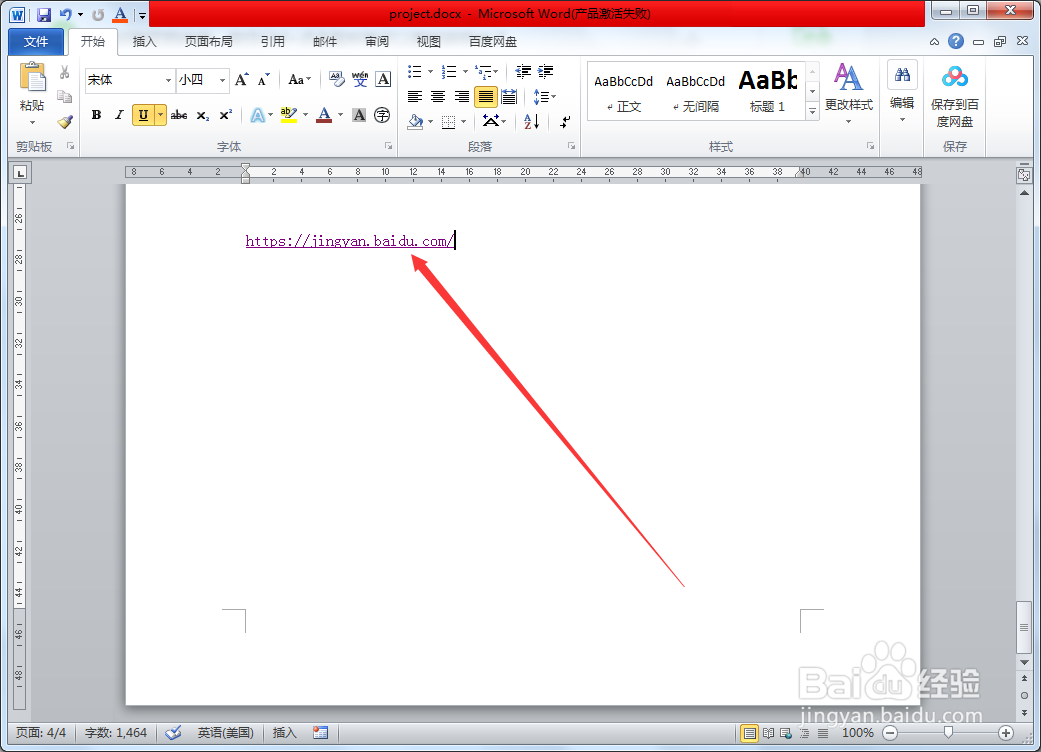Apply distributed alignment
Viewport: 1041px width, 752px height.
pos(509,97)
